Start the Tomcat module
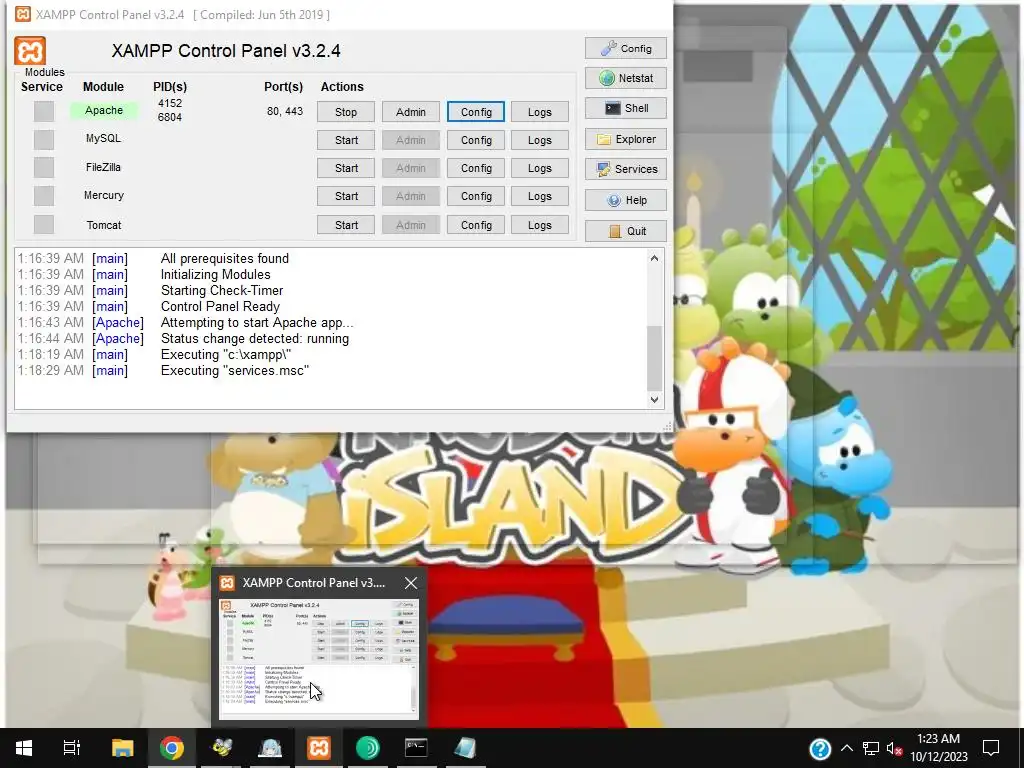The image size is (1024, 768). pyautogui.click(x=346, y=225)
